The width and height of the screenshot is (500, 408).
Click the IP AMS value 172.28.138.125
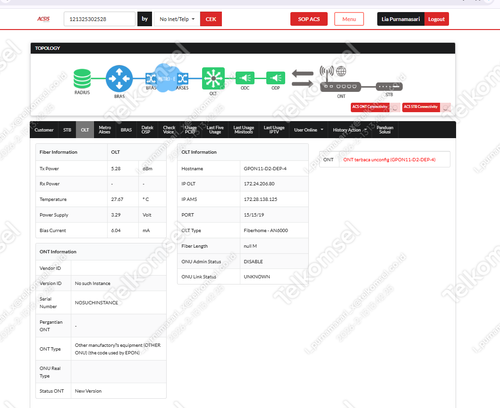pos(260,199)
